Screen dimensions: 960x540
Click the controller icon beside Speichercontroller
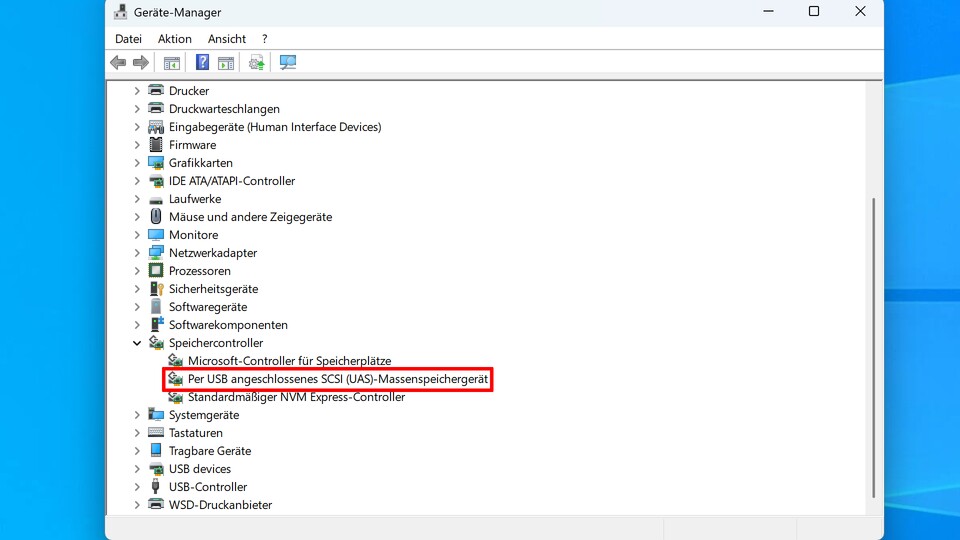click(x=156, y=343)
